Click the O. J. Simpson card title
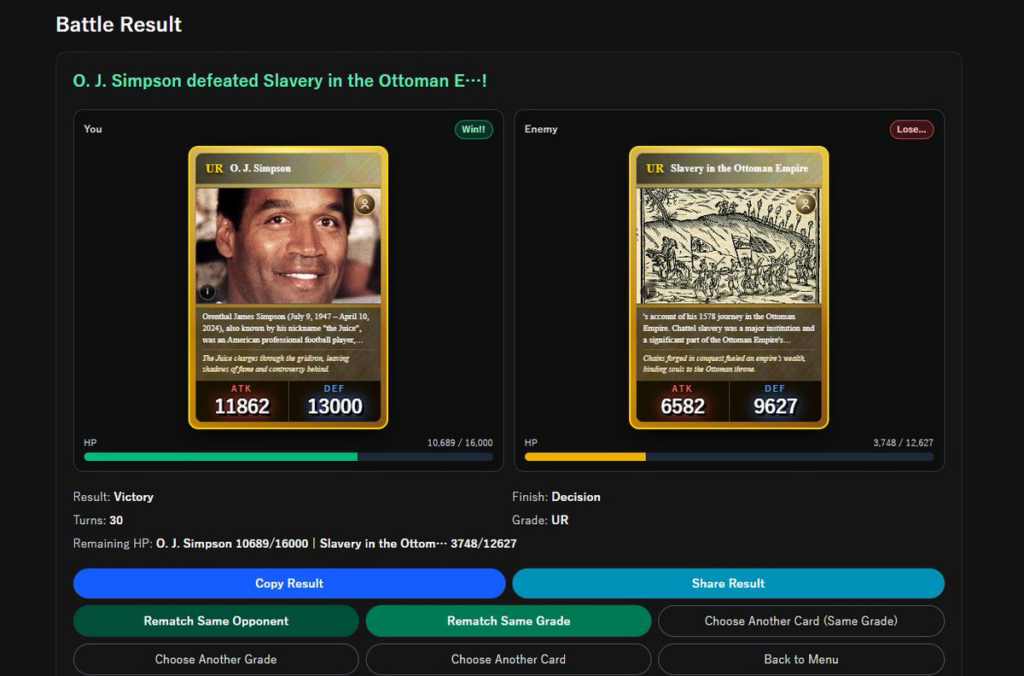This screenshot has width=1024, height=676. 260,169
